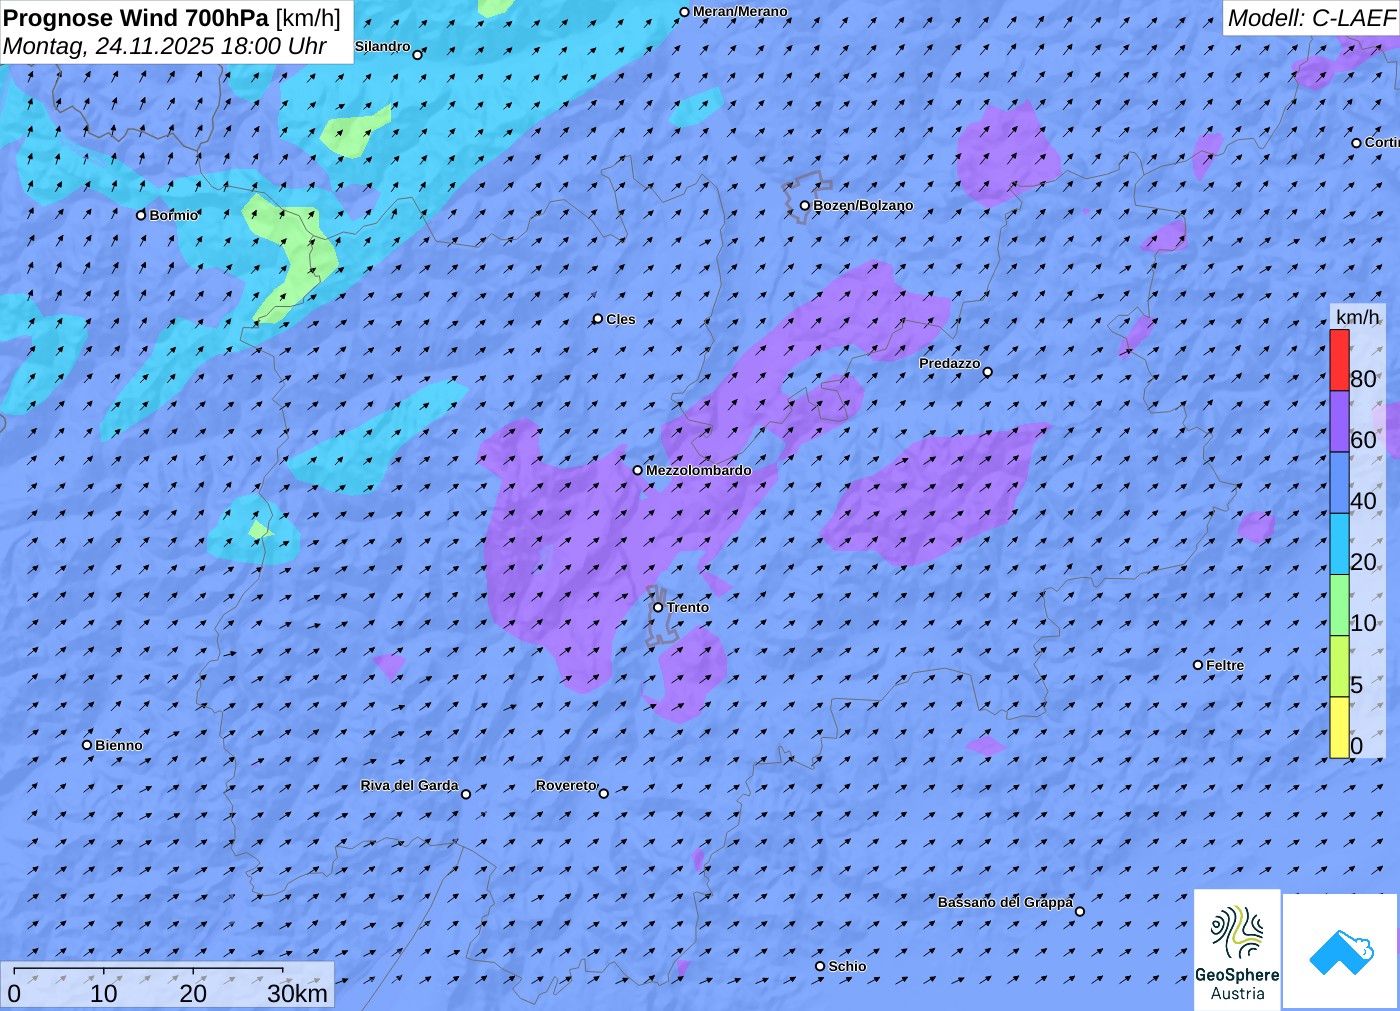1400x1011 pixels.
Task: Click the 'Prognose Wind 700hPa' title text
Action: pyautogui.click(x=136, y=18)
